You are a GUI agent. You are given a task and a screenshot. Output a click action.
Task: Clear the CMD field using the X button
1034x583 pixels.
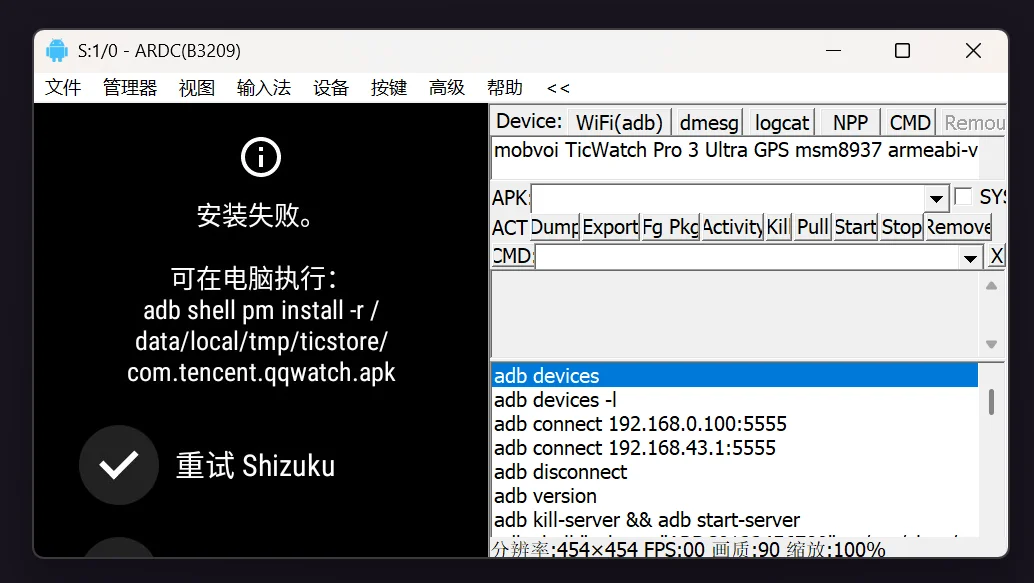[997, 256]
